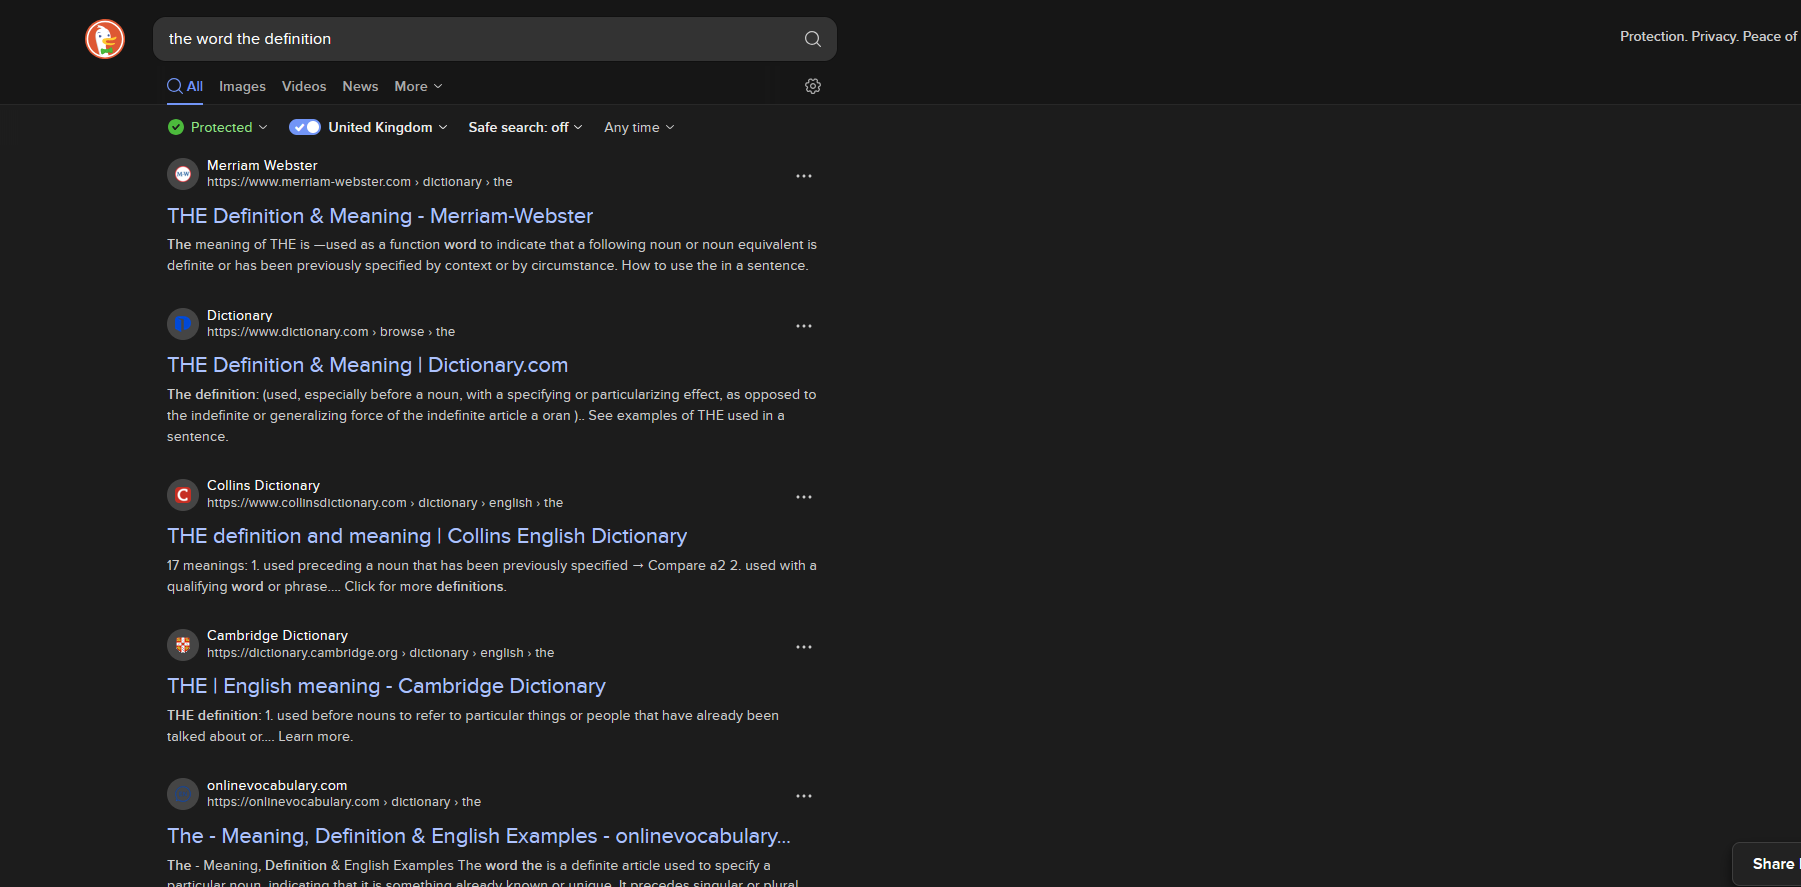1801x887 pixels.
Task: Click the Merriam Webster favicon
Action: (183, 174)
